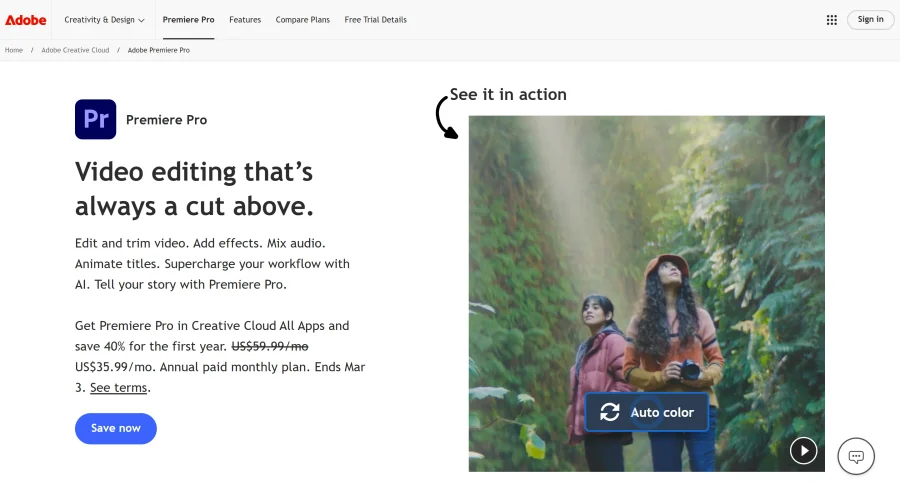Screen dimensions: 900x500
Task: Click the Adobe logo
Action: click(25, 20)
